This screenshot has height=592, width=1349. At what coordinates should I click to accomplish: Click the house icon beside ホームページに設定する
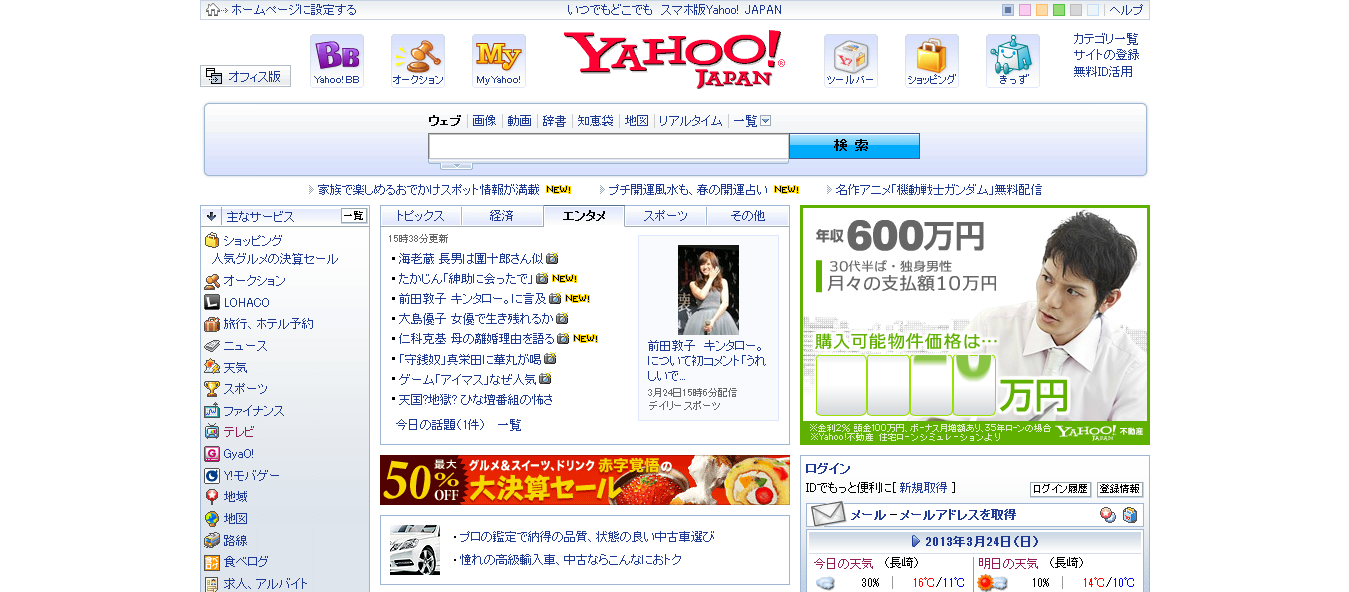[212, 10]
